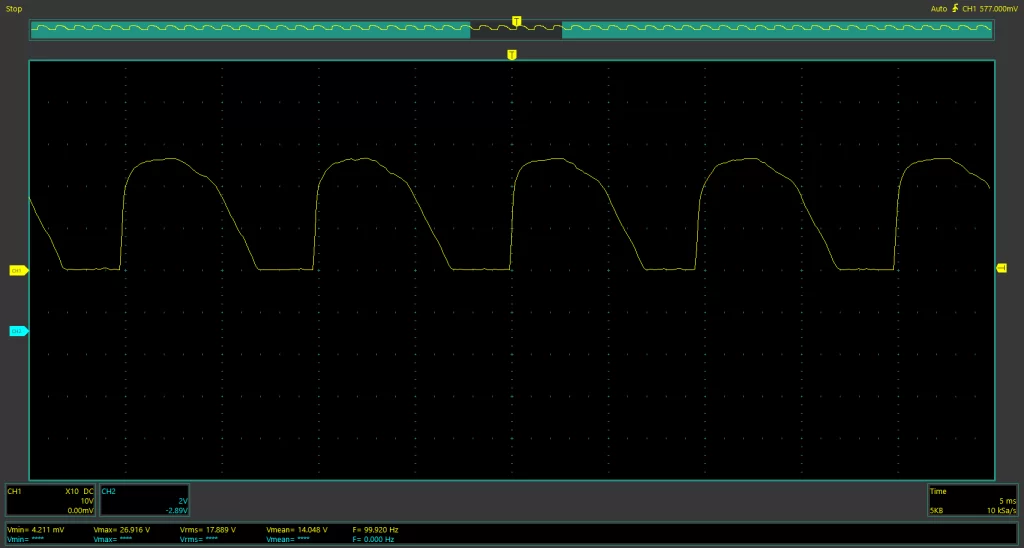Click the -2.89V offset value in CH2
This screenshot has height=548, width=1024.
click(177, 510)
